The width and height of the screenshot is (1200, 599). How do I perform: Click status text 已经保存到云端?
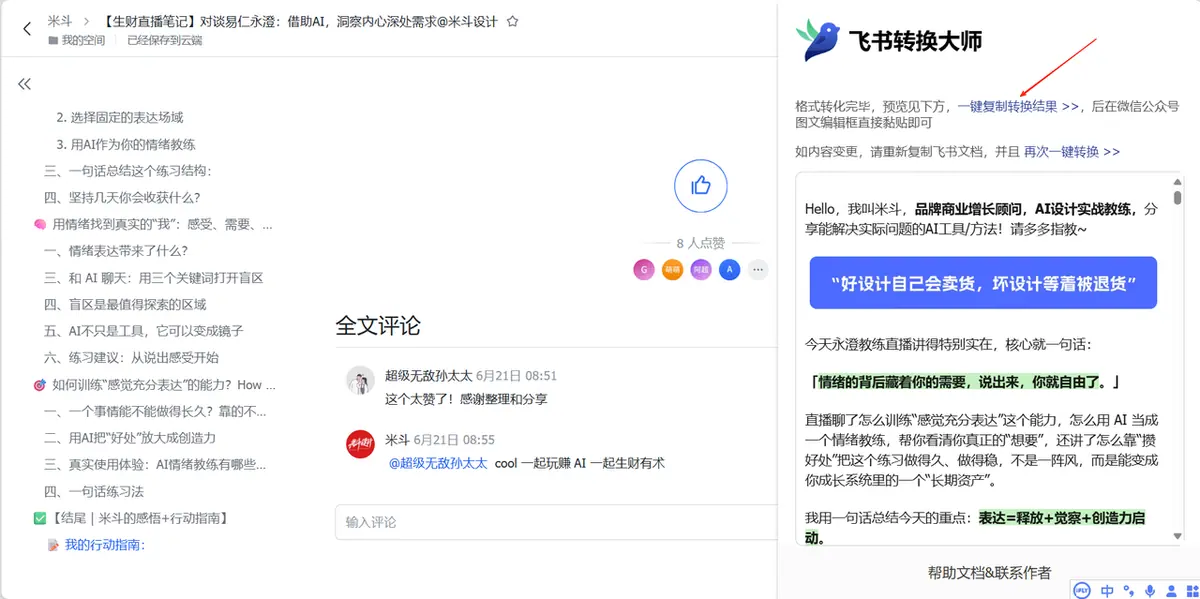165,41
